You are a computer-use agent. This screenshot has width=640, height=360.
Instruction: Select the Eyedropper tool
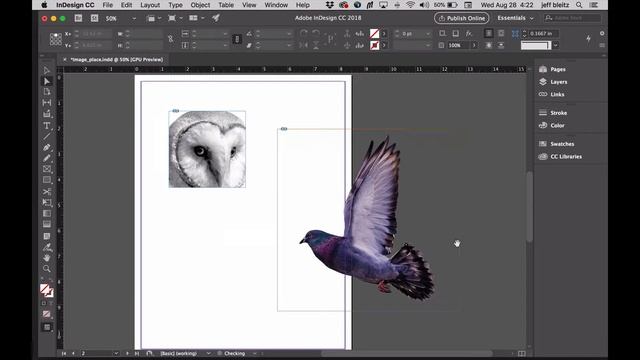[x=47, y=247]
